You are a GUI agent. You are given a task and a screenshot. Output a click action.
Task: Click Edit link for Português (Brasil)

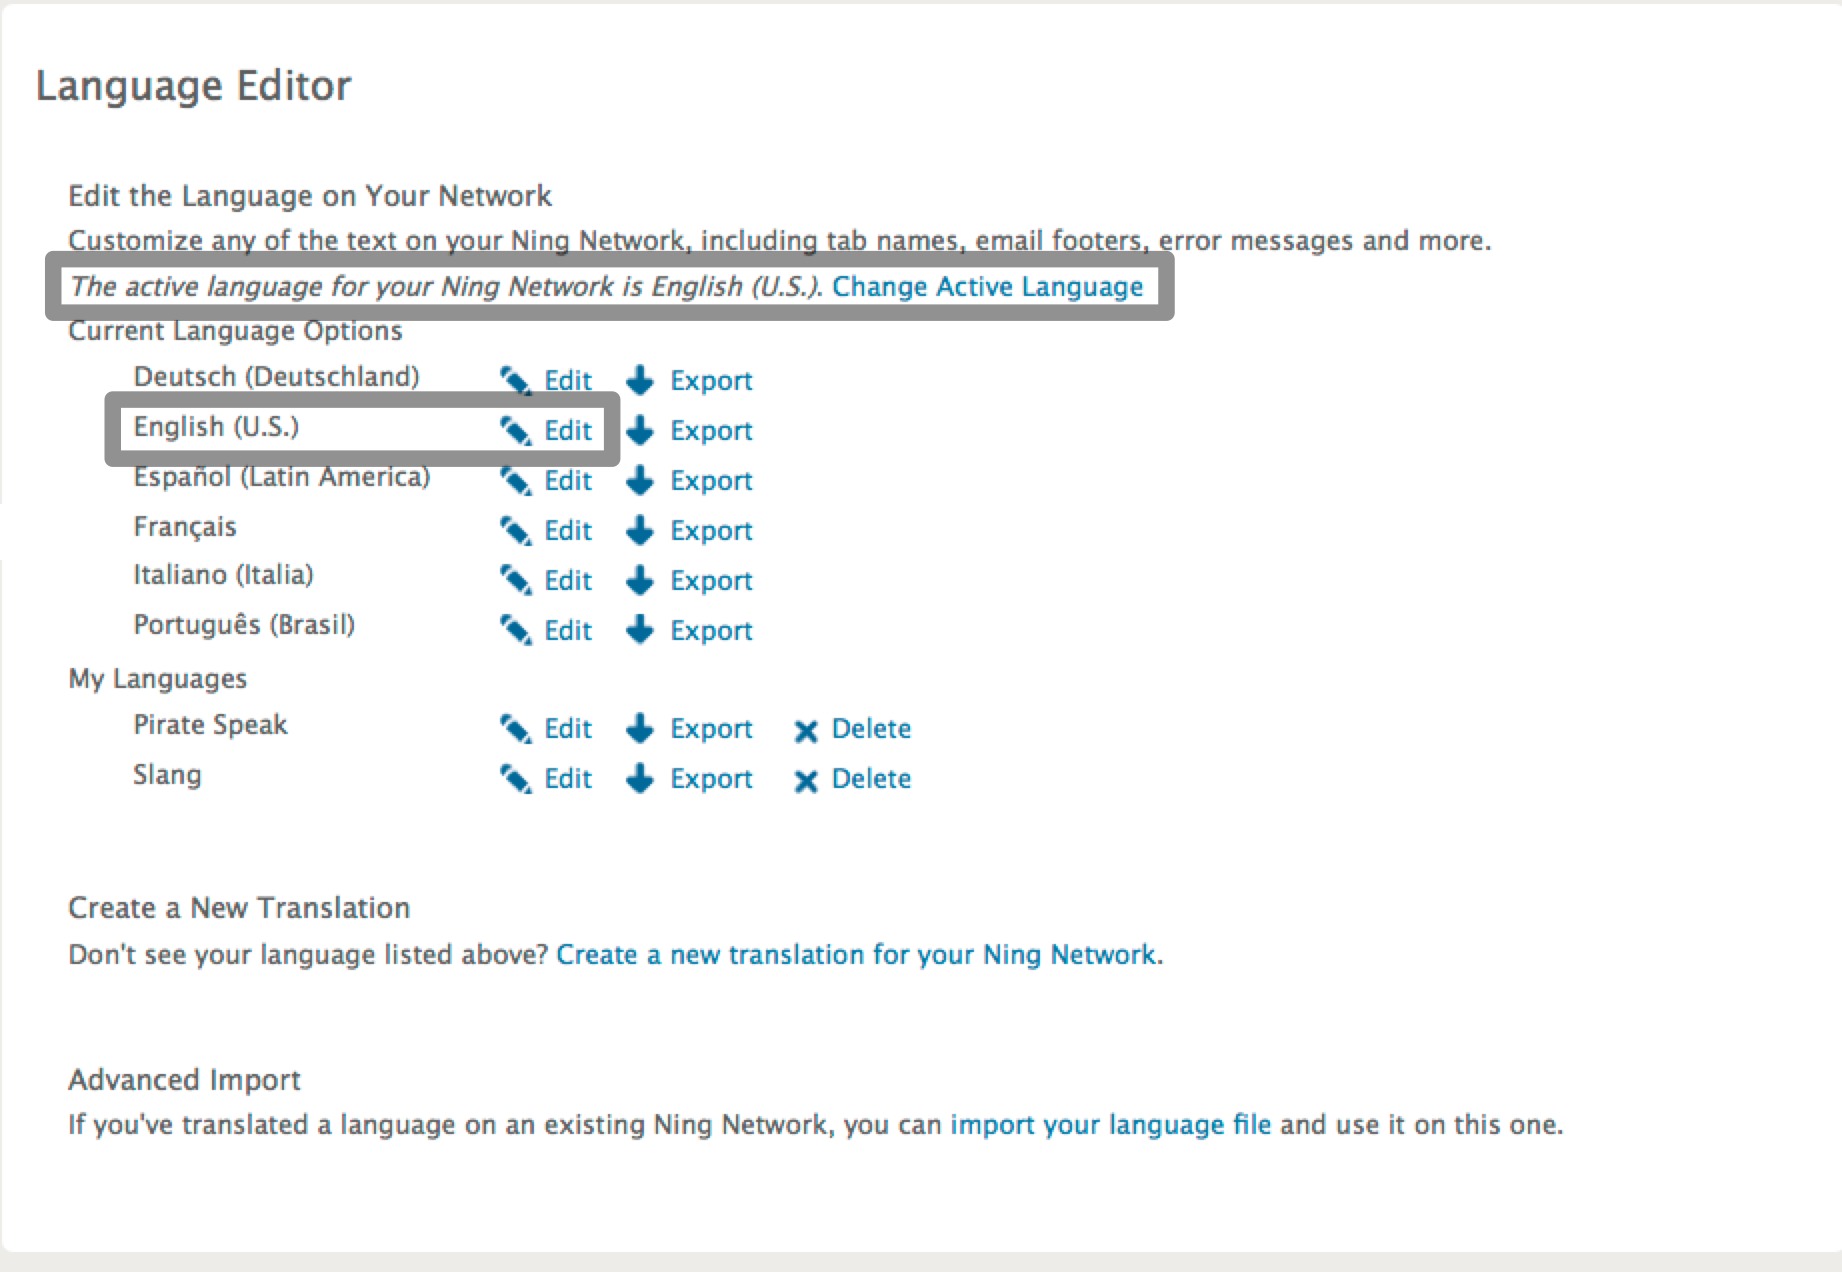pos(568,631)
